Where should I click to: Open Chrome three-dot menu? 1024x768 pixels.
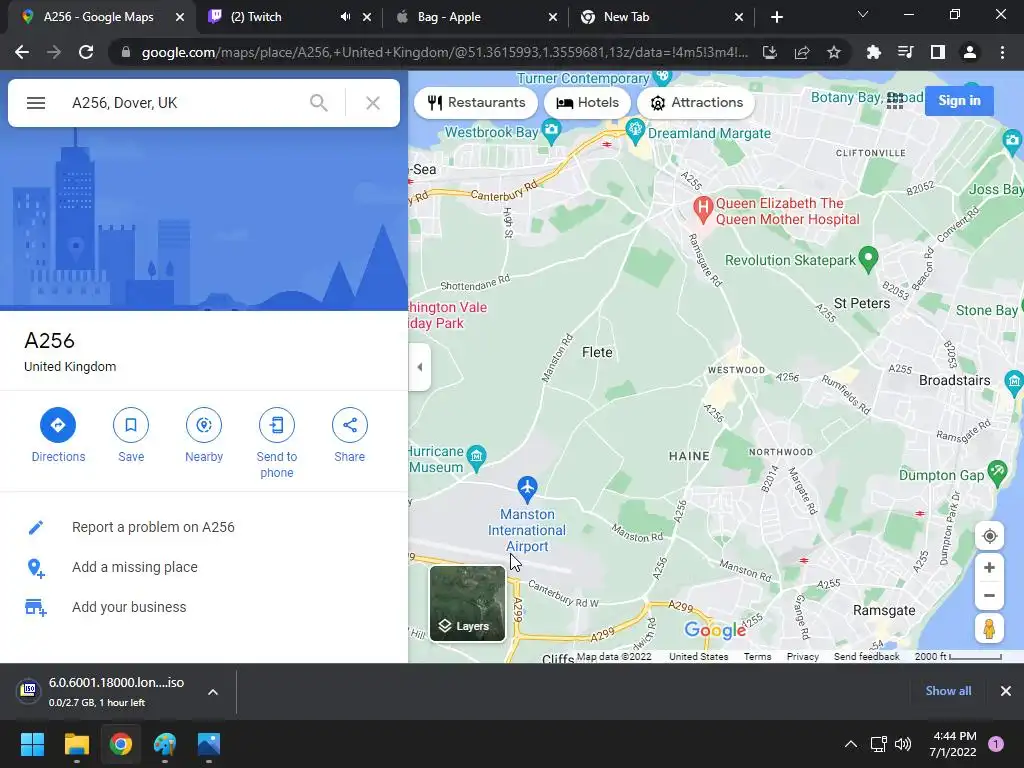[x=1002, y=52]
